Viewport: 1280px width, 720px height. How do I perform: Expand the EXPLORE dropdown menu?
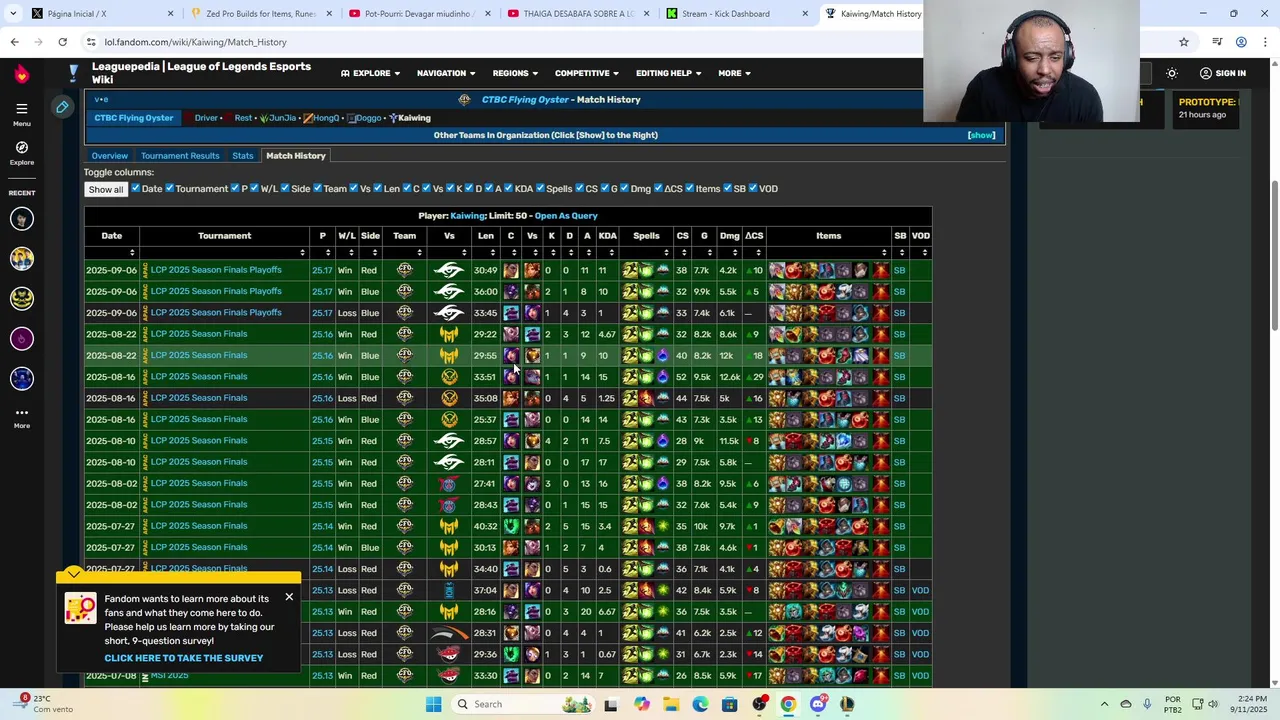click(370, 73)
